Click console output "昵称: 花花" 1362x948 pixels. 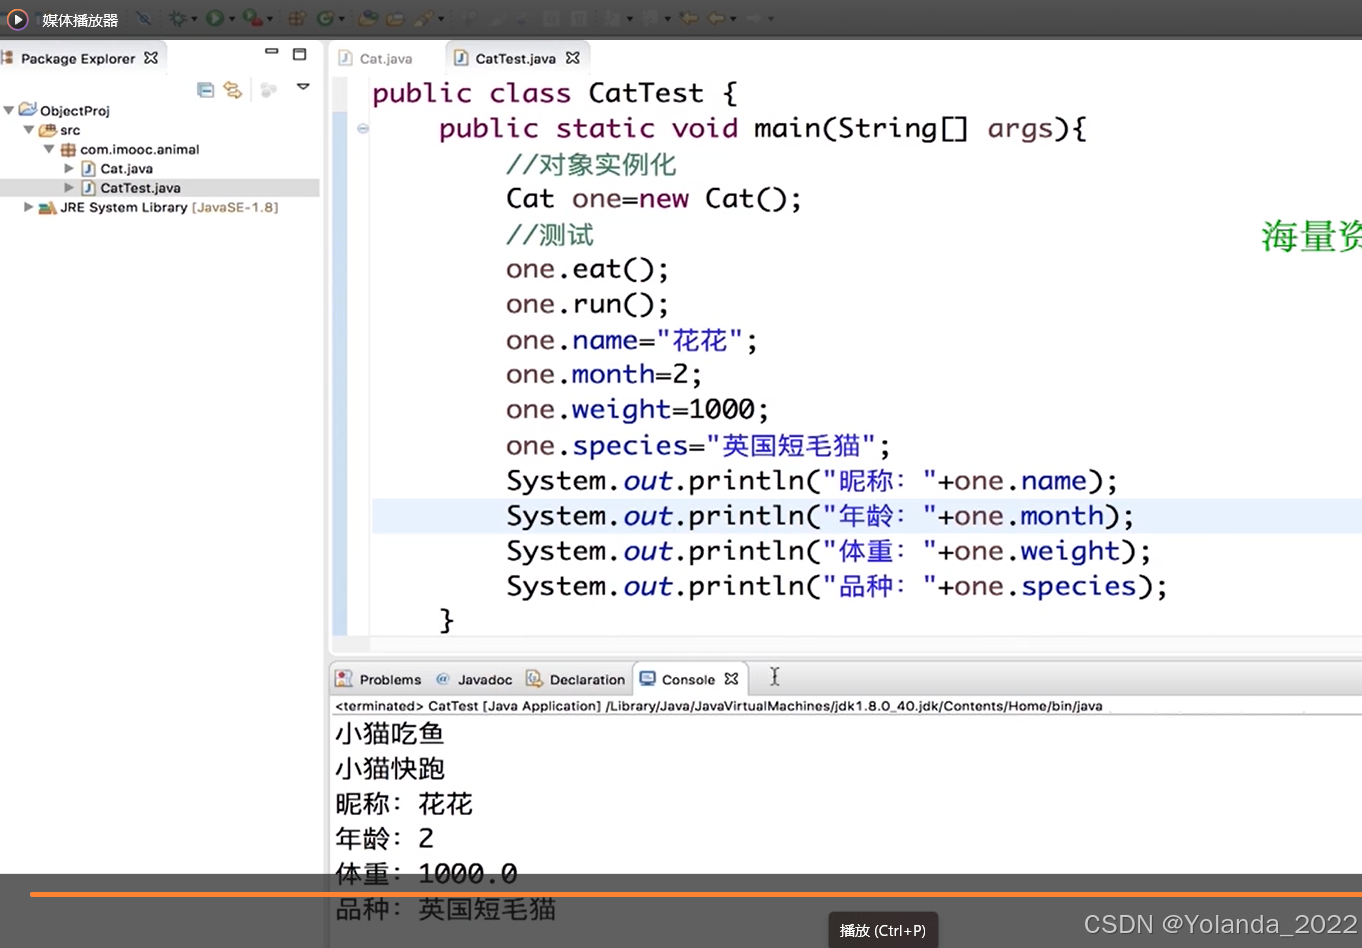pyautogui.click(x=404, y=803)
